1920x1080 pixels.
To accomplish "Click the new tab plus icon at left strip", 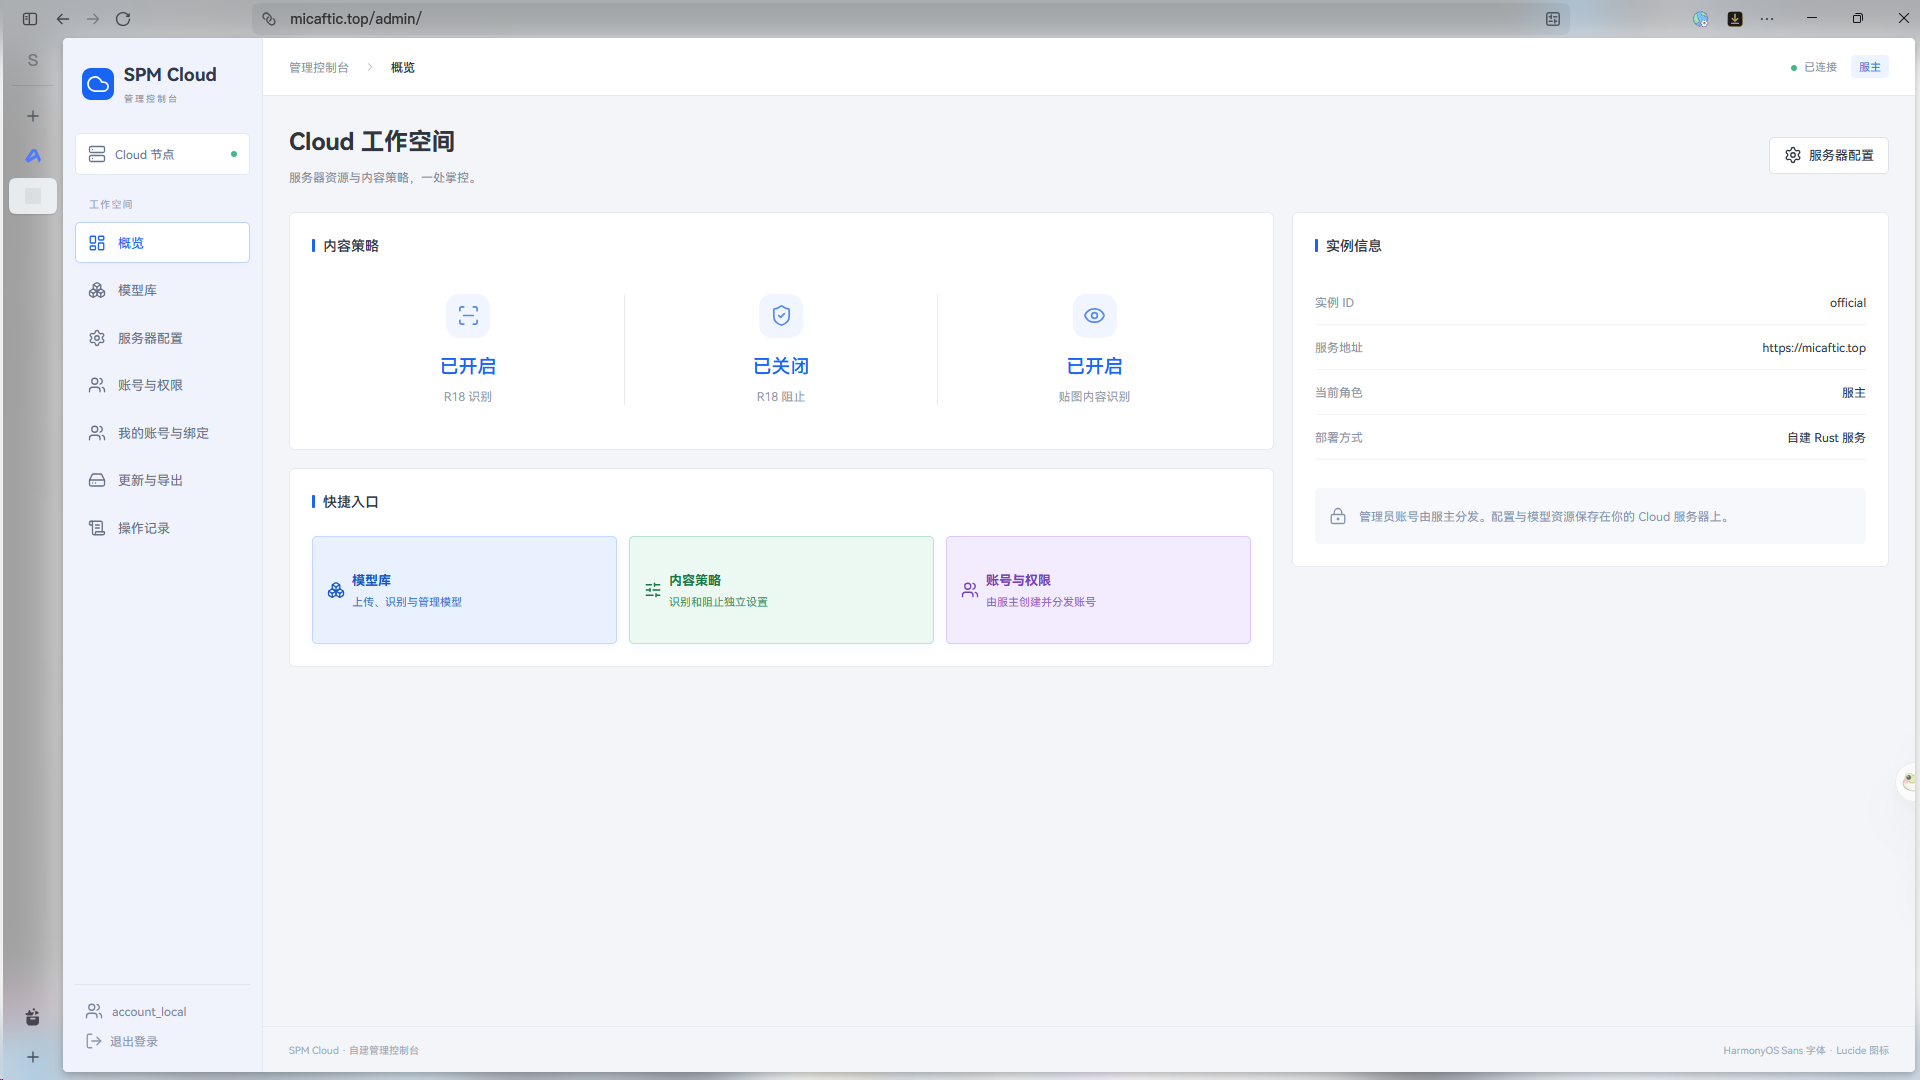I will tap(33, 116).
